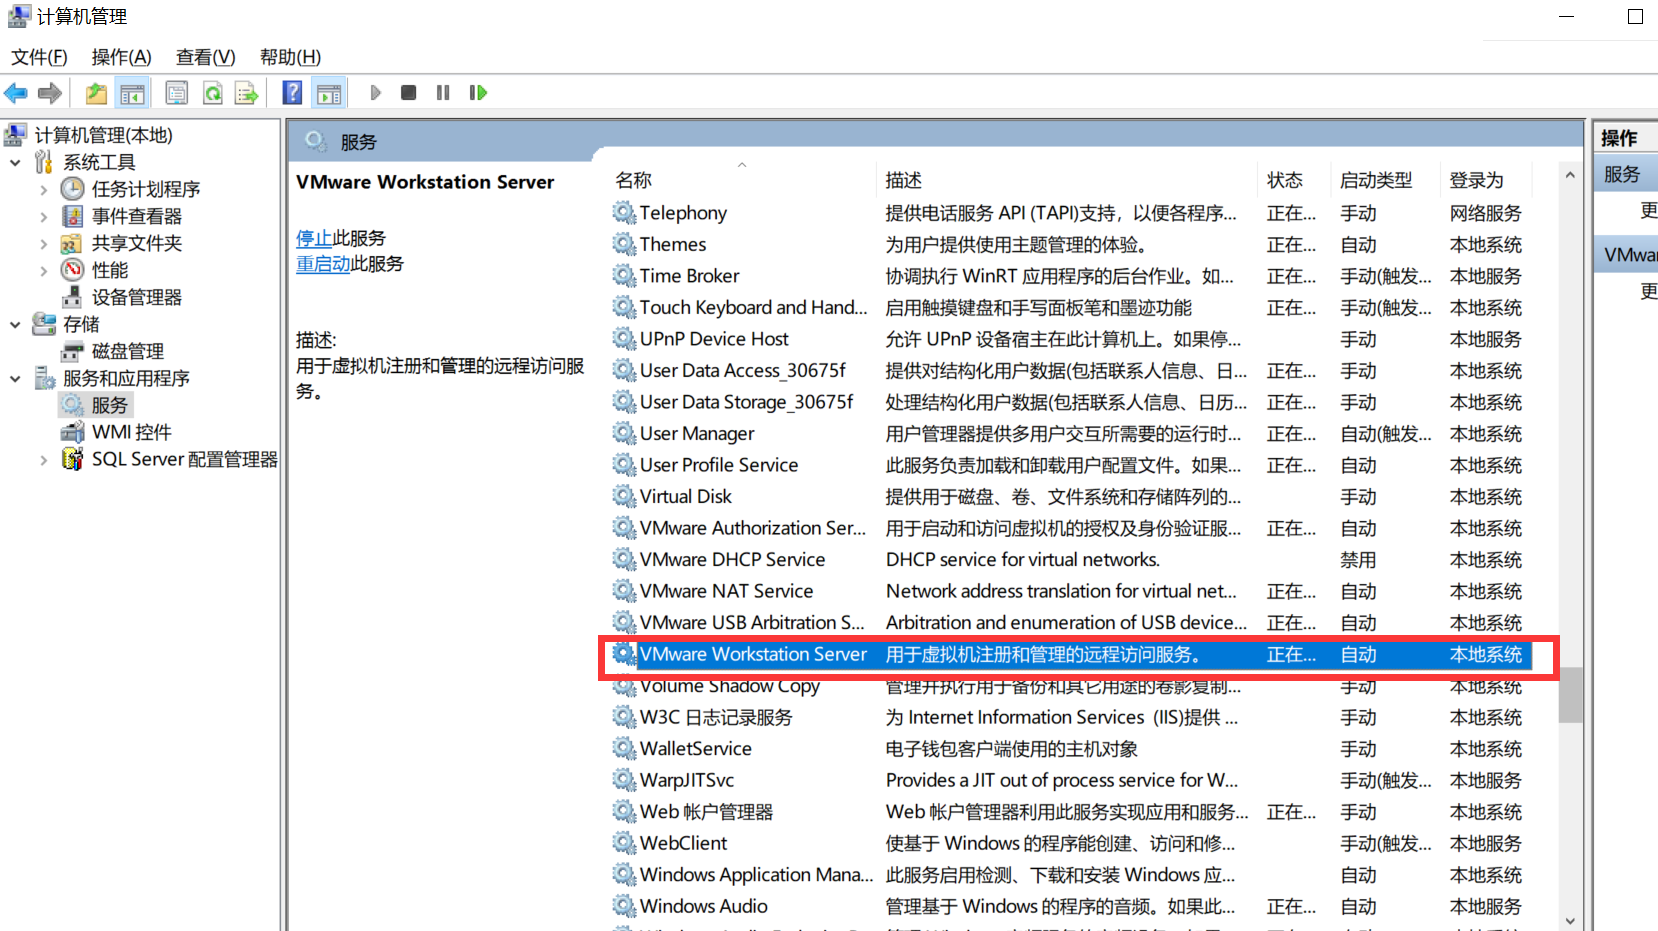Click the Stop service square icon
This screenshot has width=1658, height=931.
point(408,93)
